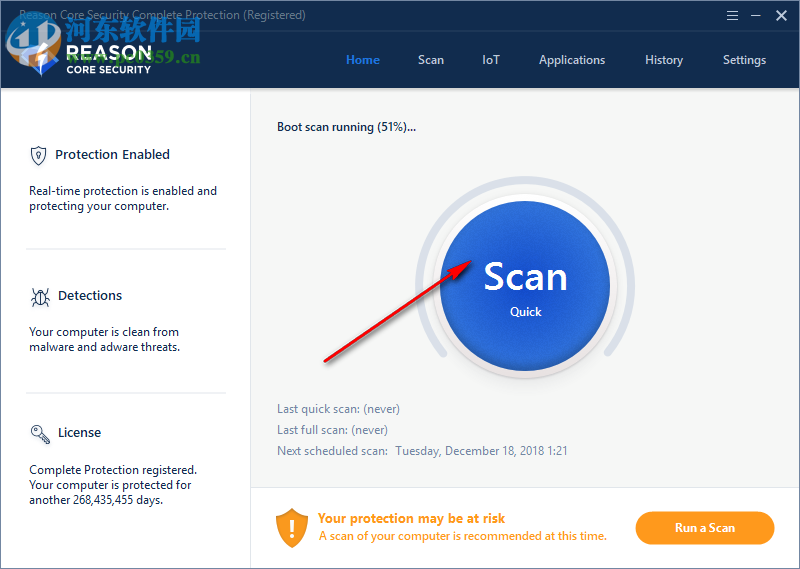Screen dimensions: 800x569
Task: Click the License key icon
Action: click(x=40, y=434)
